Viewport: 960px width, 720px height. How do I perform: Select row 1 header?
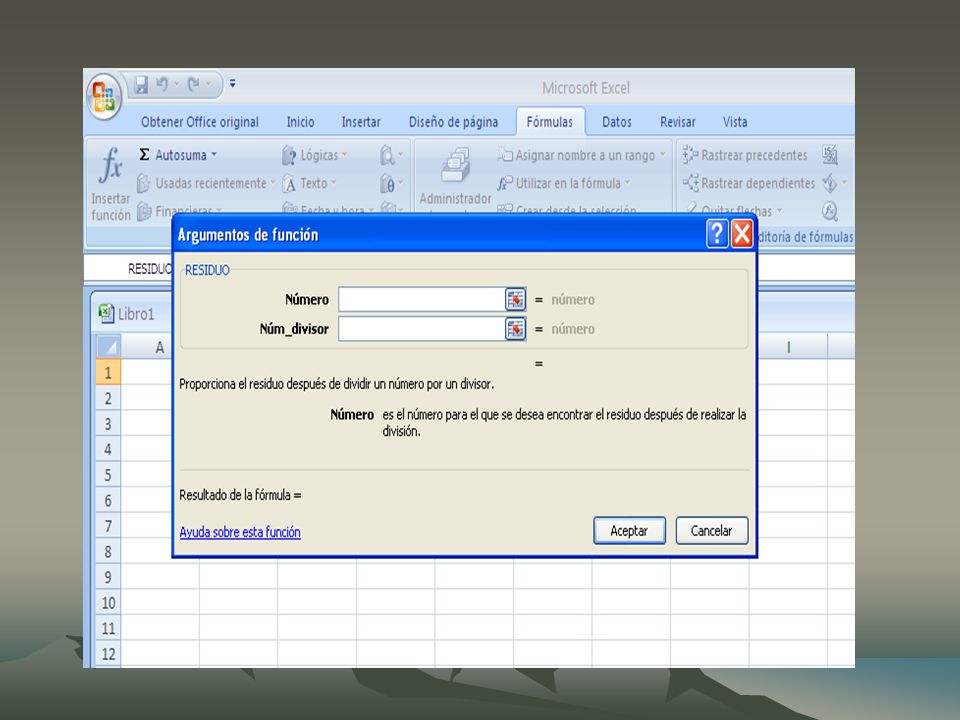(108, 372)
